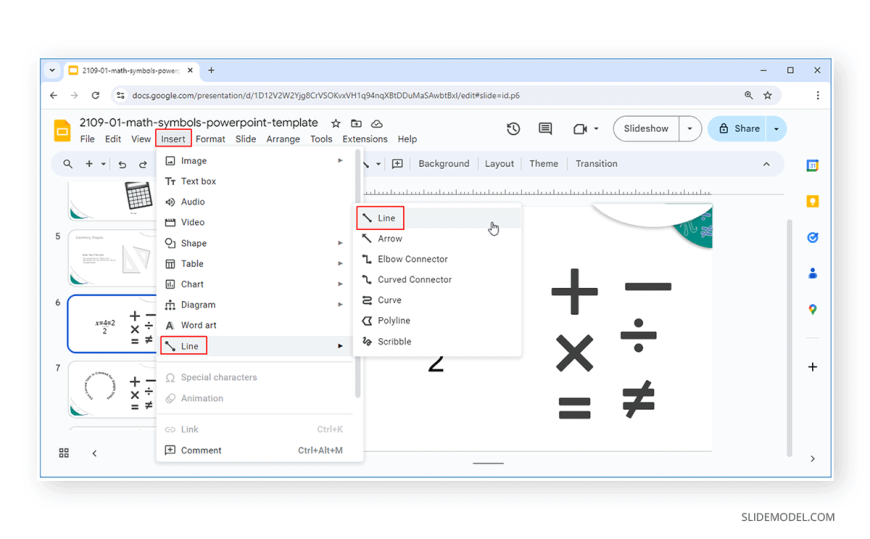Open Google Maps side panel icon
Image resolution: width=870 pixels, height=539 pixels.
coord(812,309)
